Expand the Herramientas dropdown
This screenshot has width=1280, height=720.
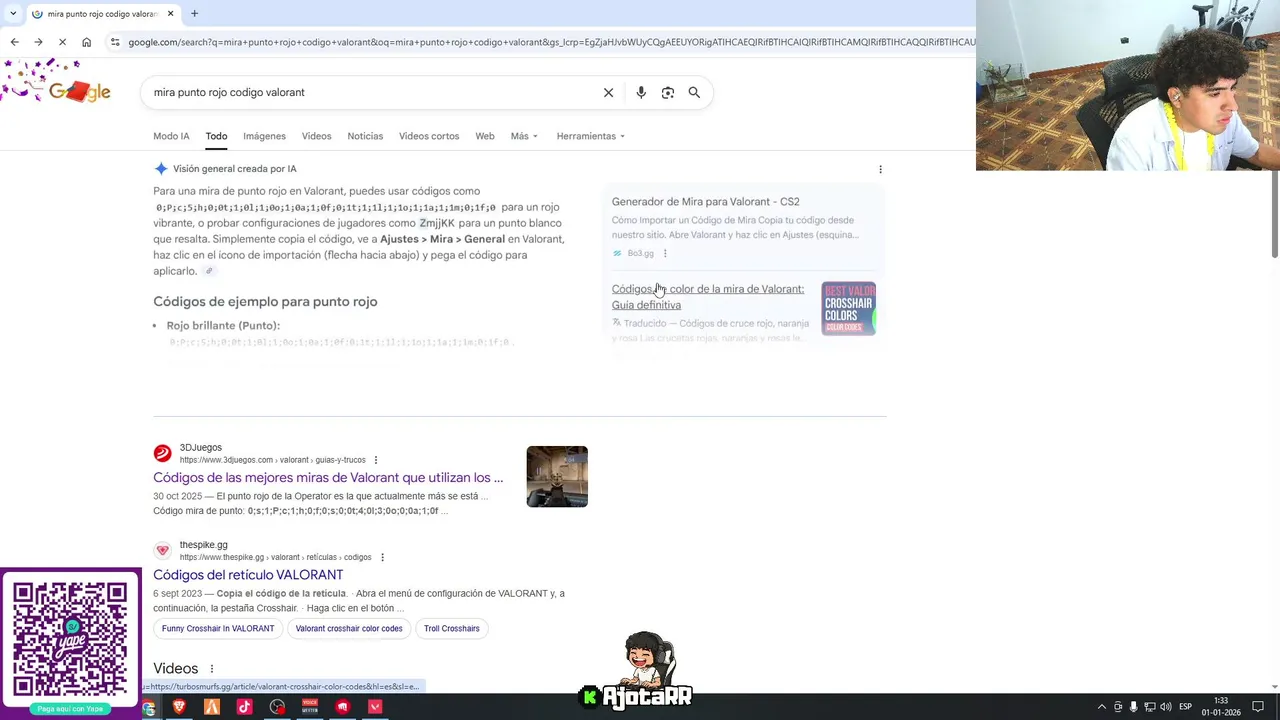click(590, 136)
